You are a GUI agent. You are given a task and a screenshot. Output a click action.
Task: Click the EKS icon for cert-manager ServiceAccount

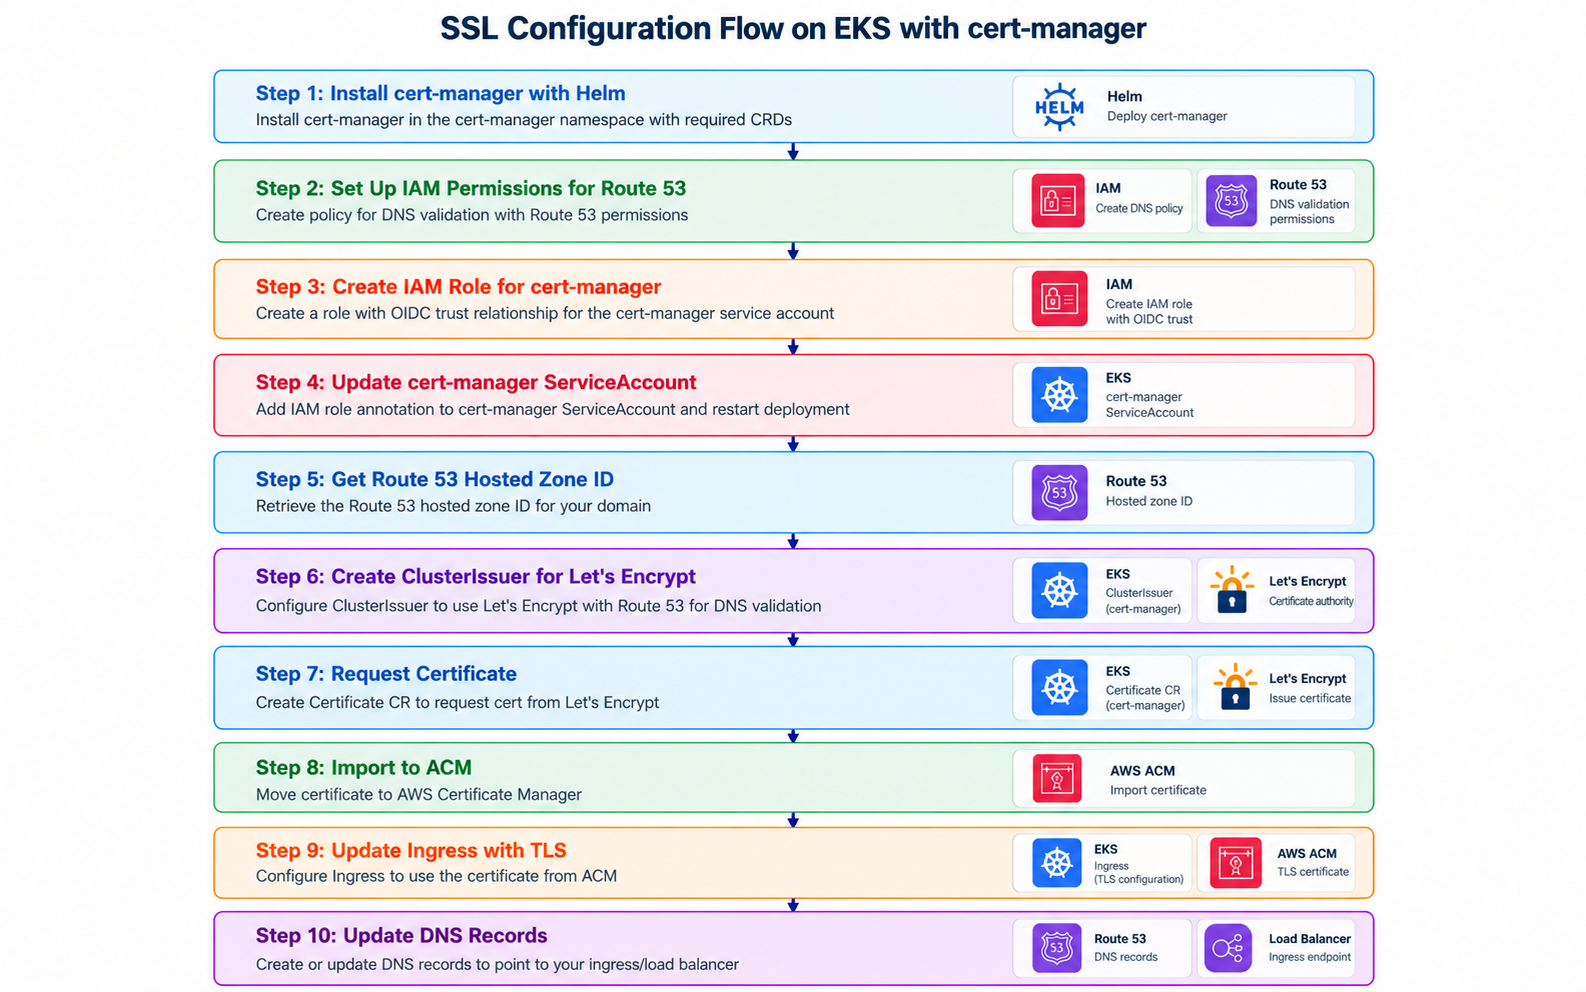[1059, 395]
